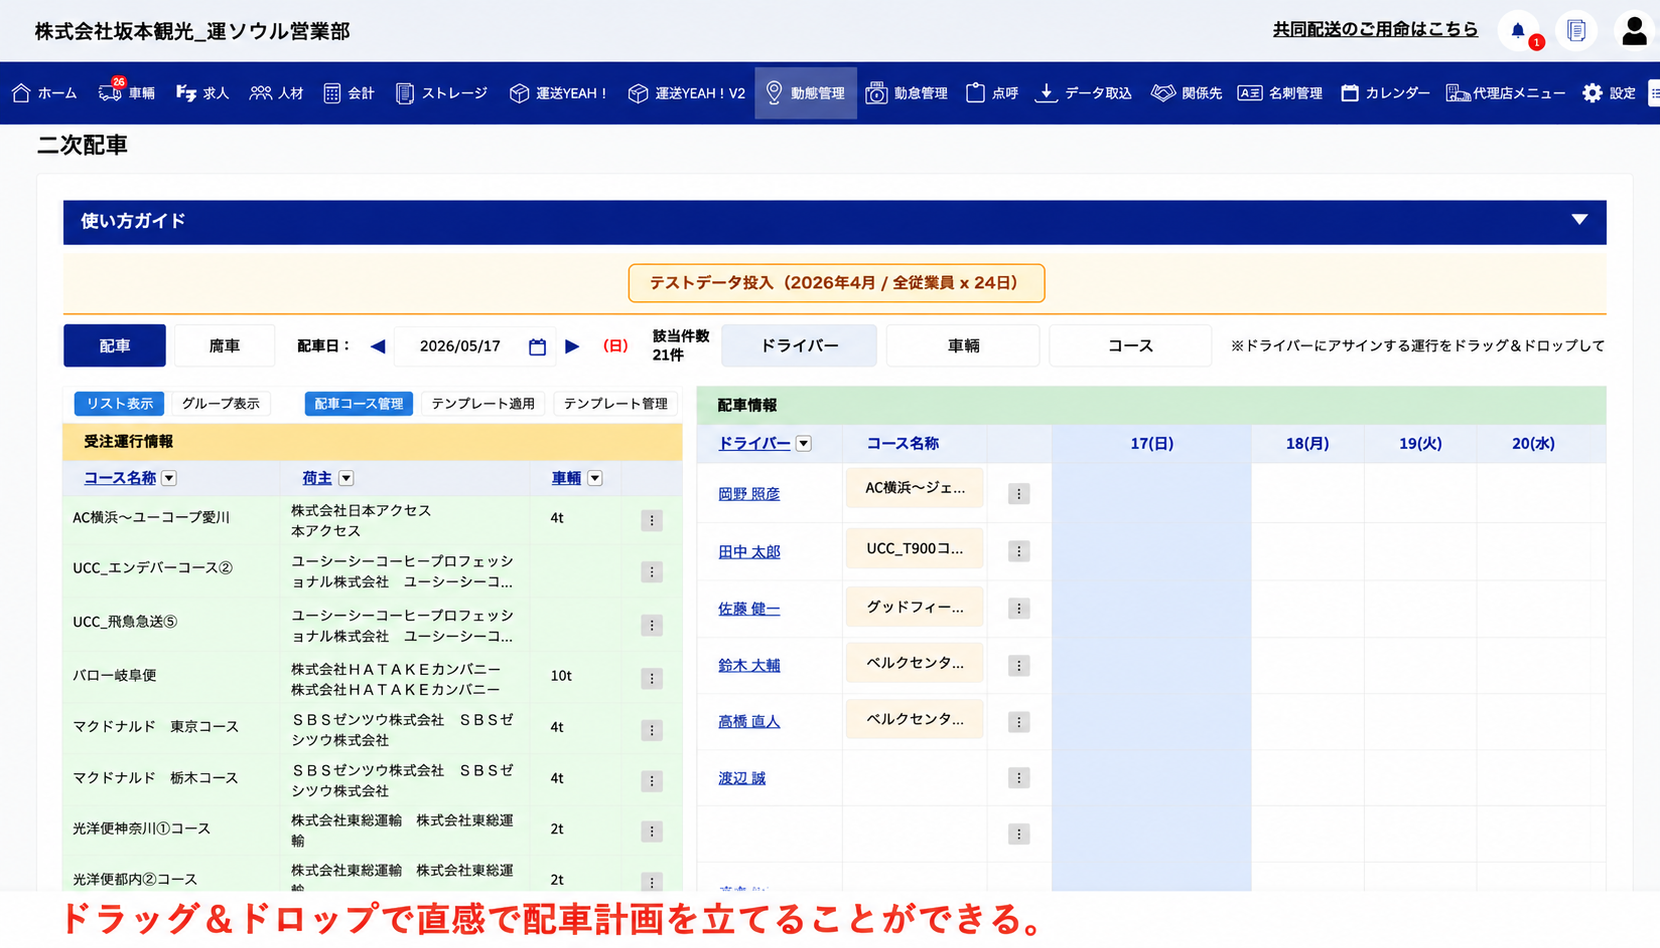The width and height of the screenshot is (1660, 948).
Task: Follow the 共同配送のご用命はこちら link
Action: click(1375, 30)
